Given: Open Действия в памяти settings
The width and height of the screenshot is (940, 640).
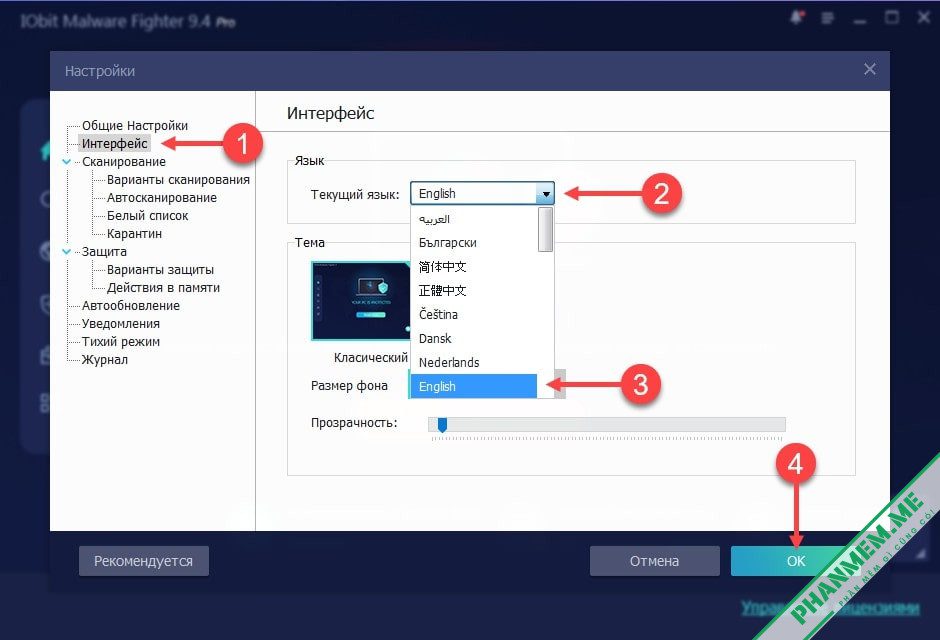Looking at the screenshot, I should pos(163,288).
